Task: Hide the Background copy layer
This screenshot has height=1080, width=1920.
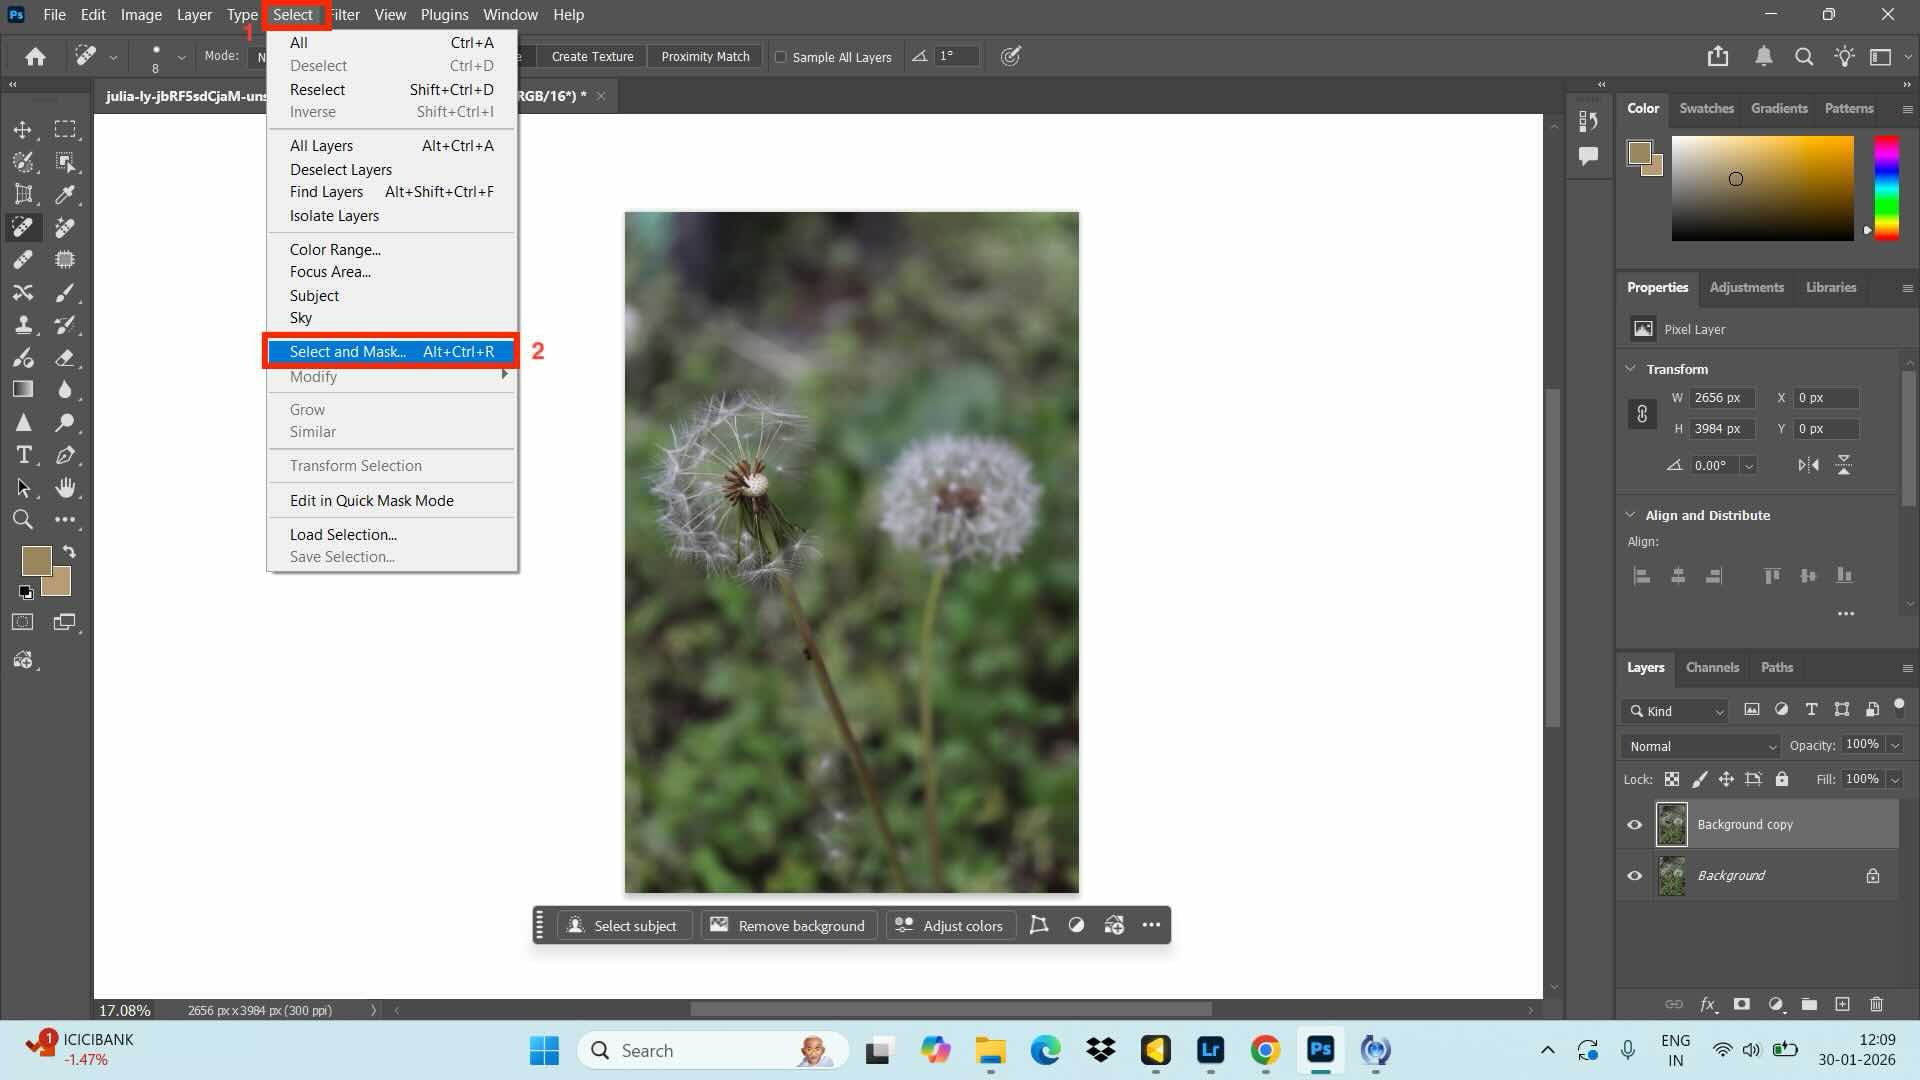Action: [1635, 824]
